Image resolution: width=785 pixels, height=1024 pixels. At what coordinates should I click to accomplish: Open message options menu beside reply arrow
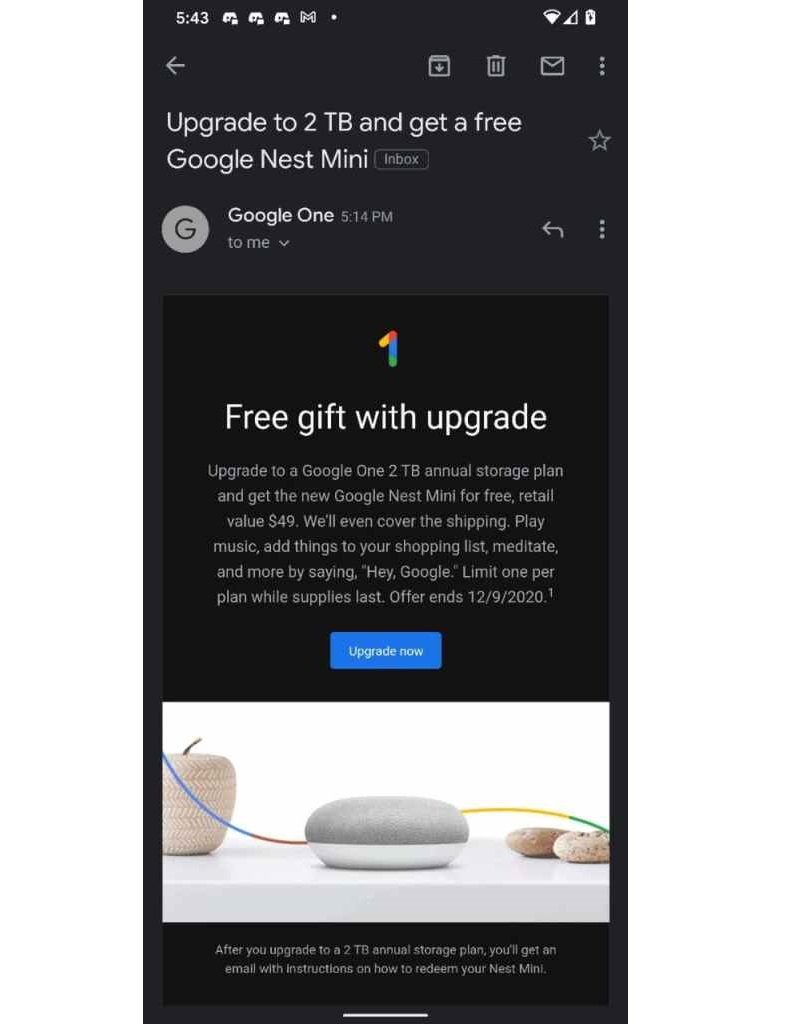pos(602,229)
